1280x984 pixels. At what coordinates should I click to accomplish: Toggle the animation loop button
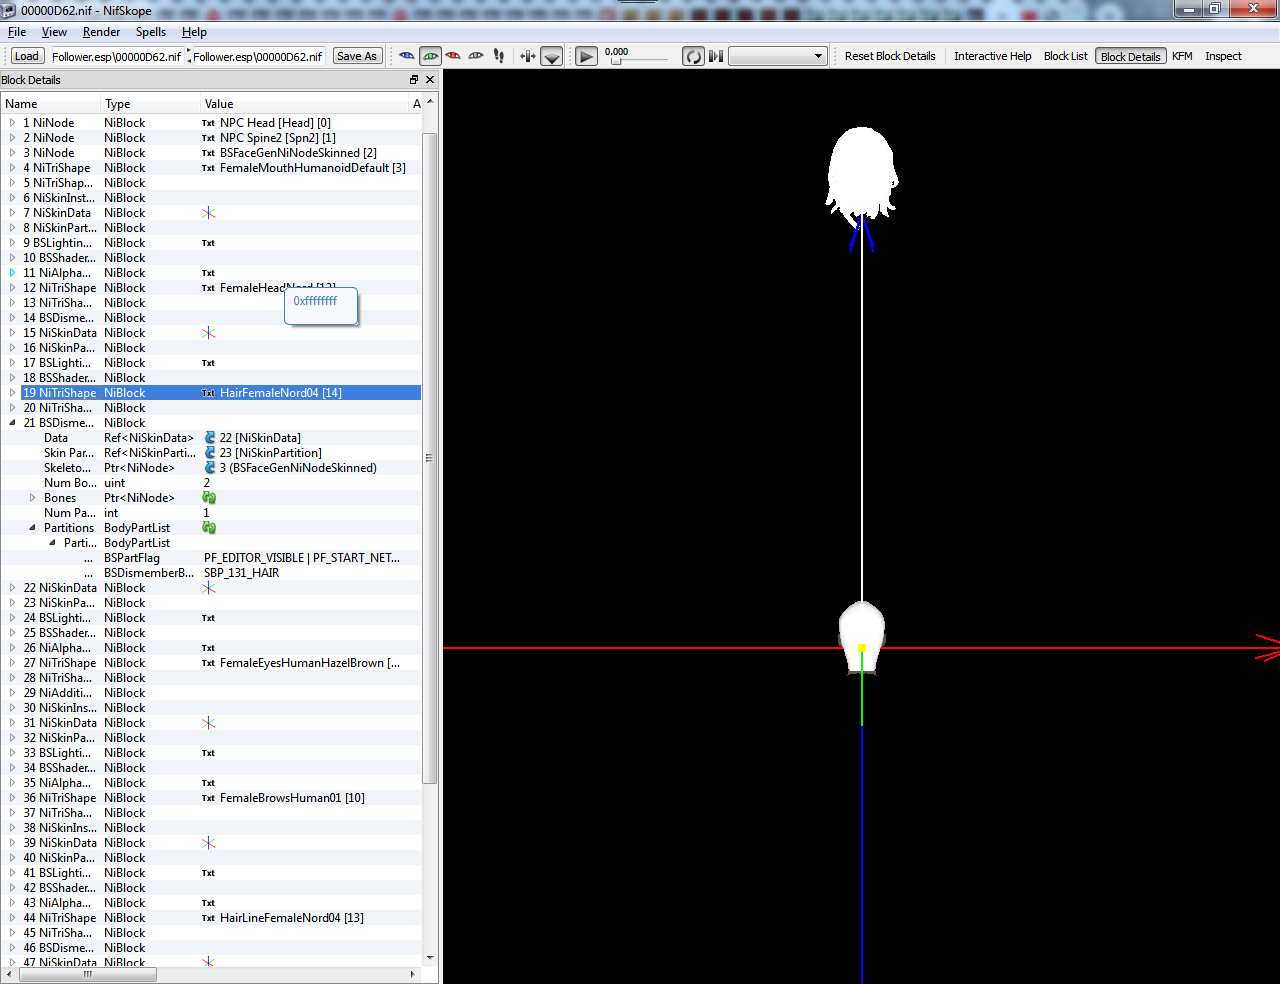pyautogui.click(x=693, y=56)
